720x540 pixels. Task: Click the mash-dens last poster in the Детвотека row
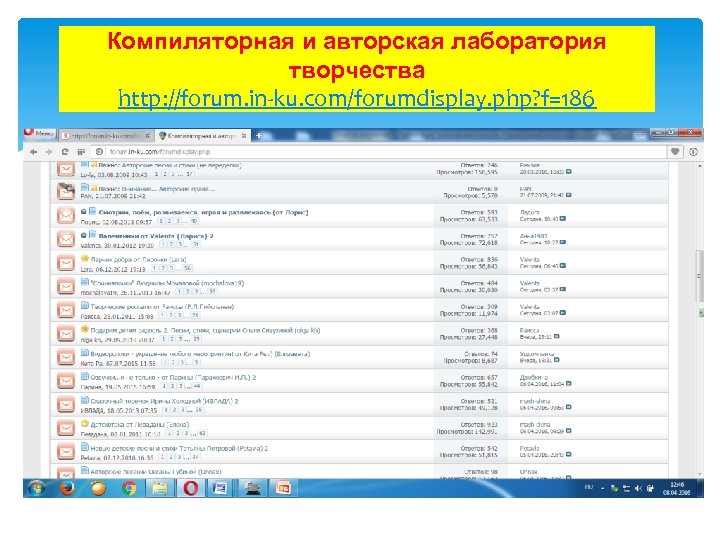(534, 425)
